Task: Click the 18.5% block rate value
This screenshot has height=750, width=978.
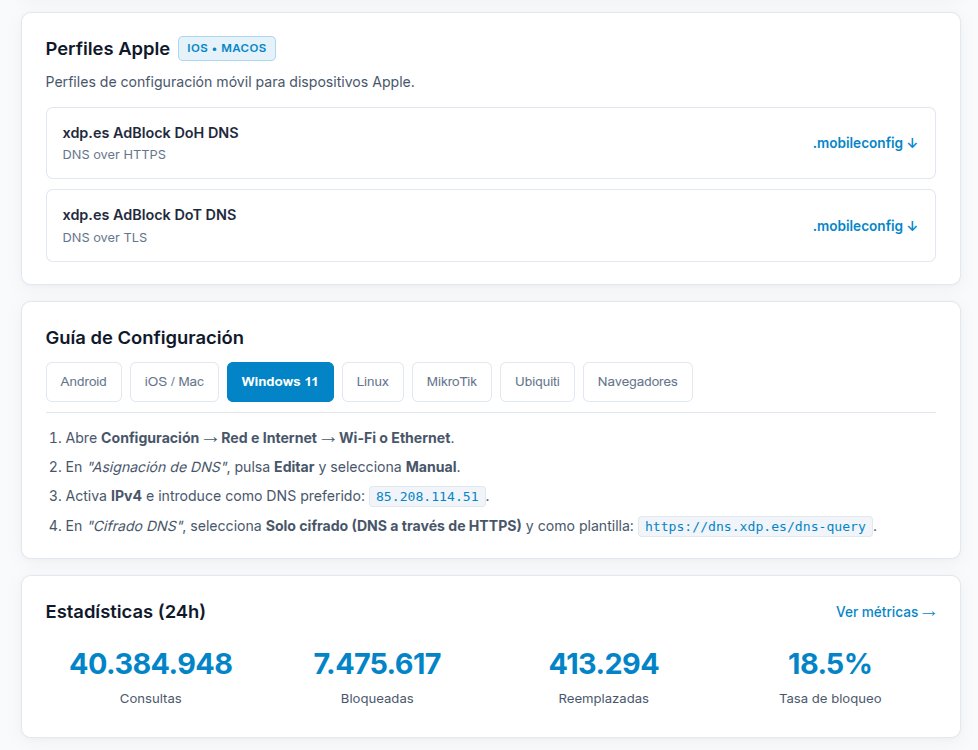Action: click(830, 663)
